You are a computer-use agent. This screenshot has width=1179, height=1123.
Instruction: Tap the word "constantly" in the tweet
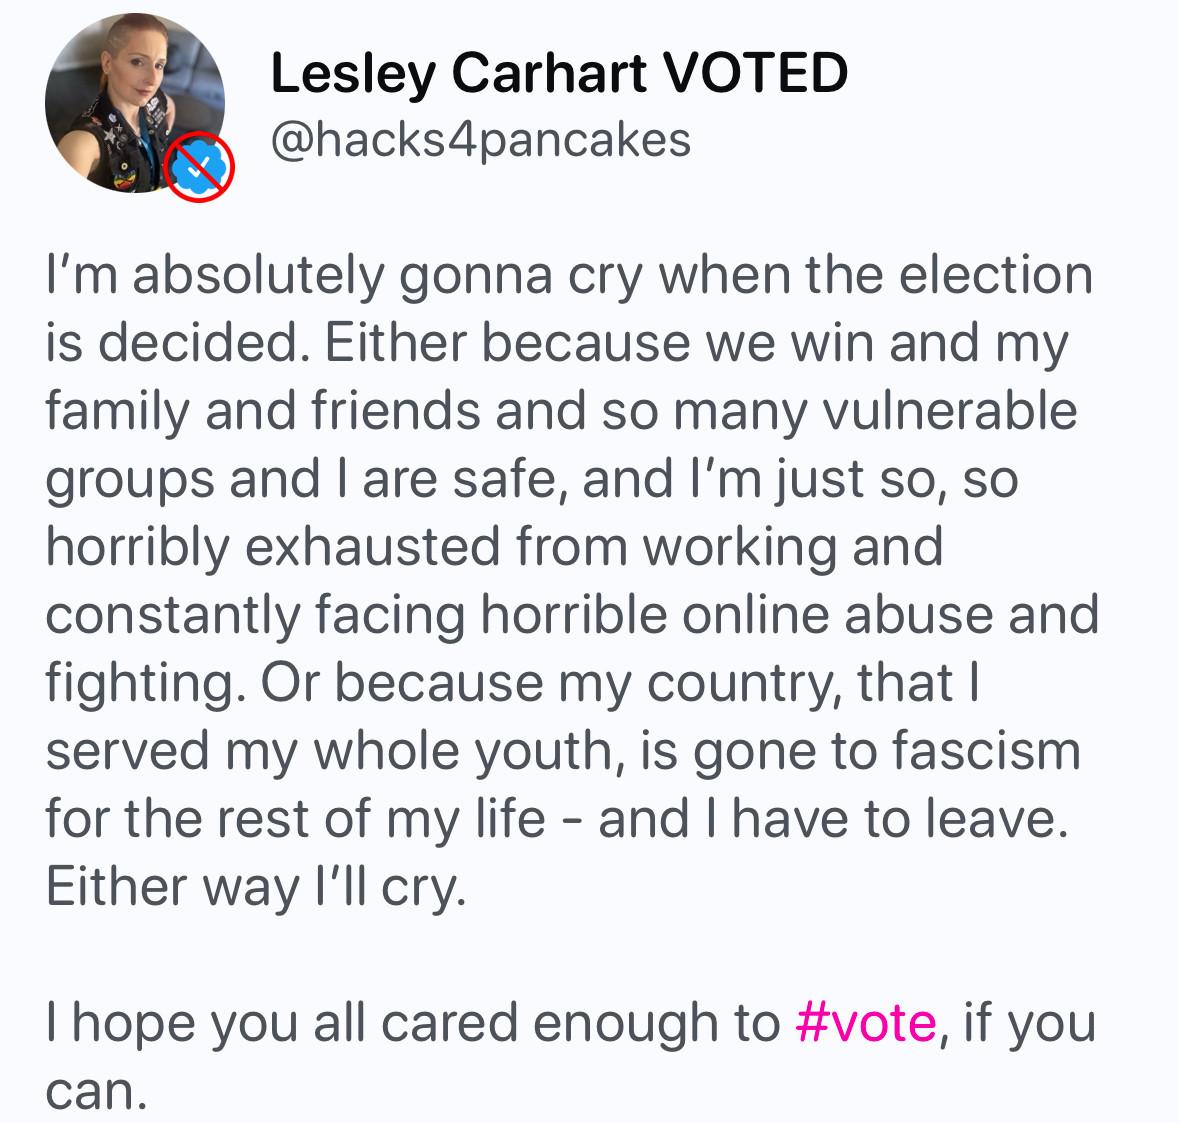click(x=172, y=615)
